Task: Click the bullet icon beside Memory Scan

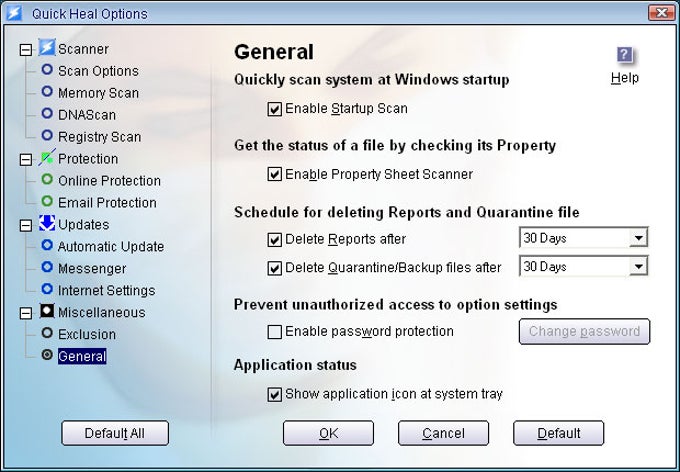Action: [x=47, y=92]
